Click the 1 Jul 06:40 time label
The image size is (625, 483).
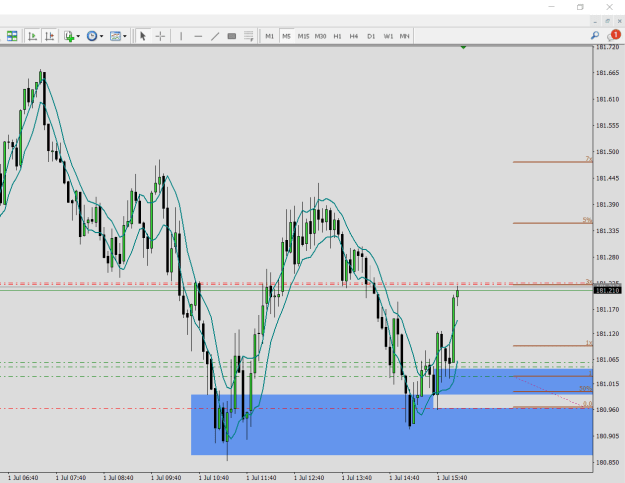(23, 477)
